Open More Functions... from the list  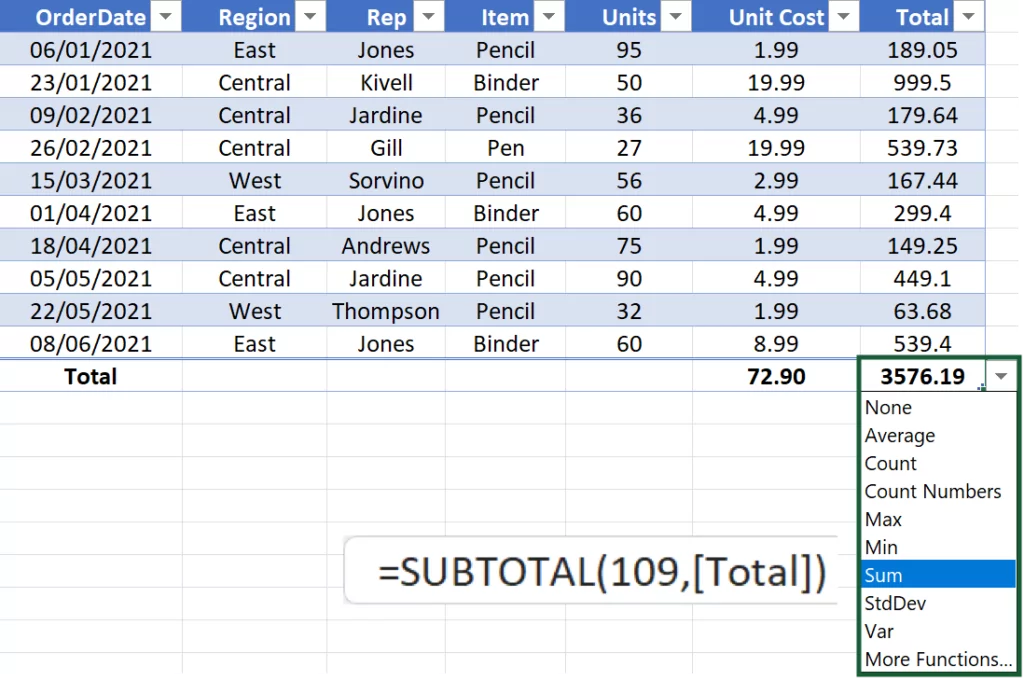(938, 659)
